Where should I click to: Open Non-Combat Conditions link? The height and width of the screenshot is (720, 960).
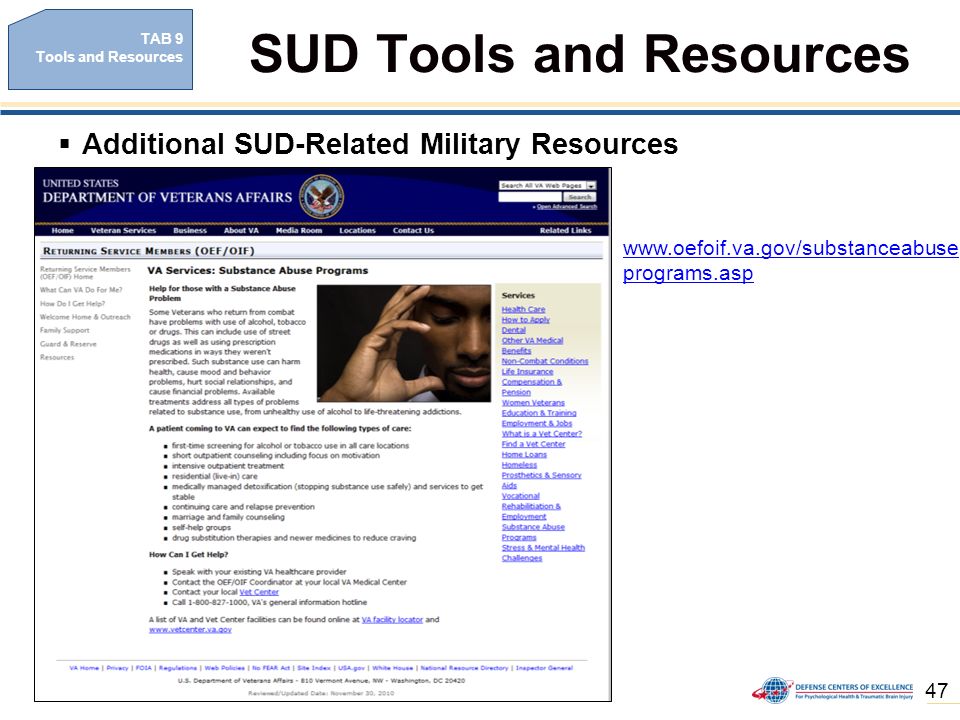[545, 362]
